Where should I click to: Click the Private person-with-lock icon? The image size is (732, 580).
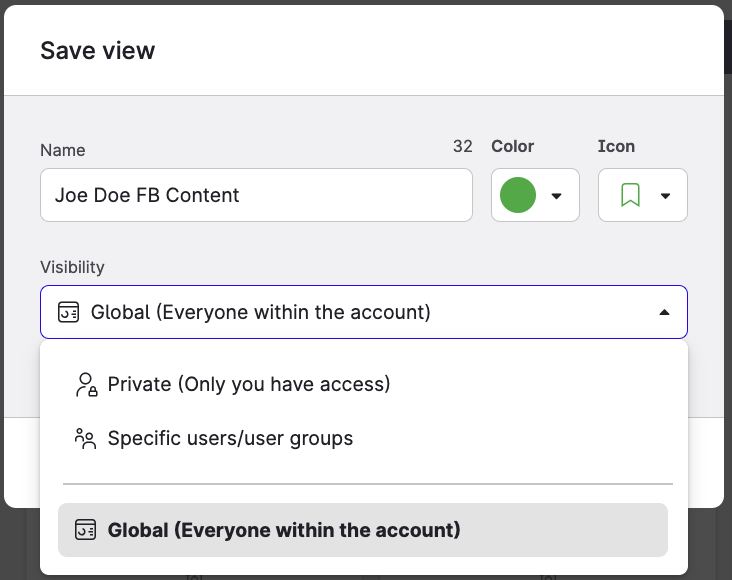(x=86, y=384)
